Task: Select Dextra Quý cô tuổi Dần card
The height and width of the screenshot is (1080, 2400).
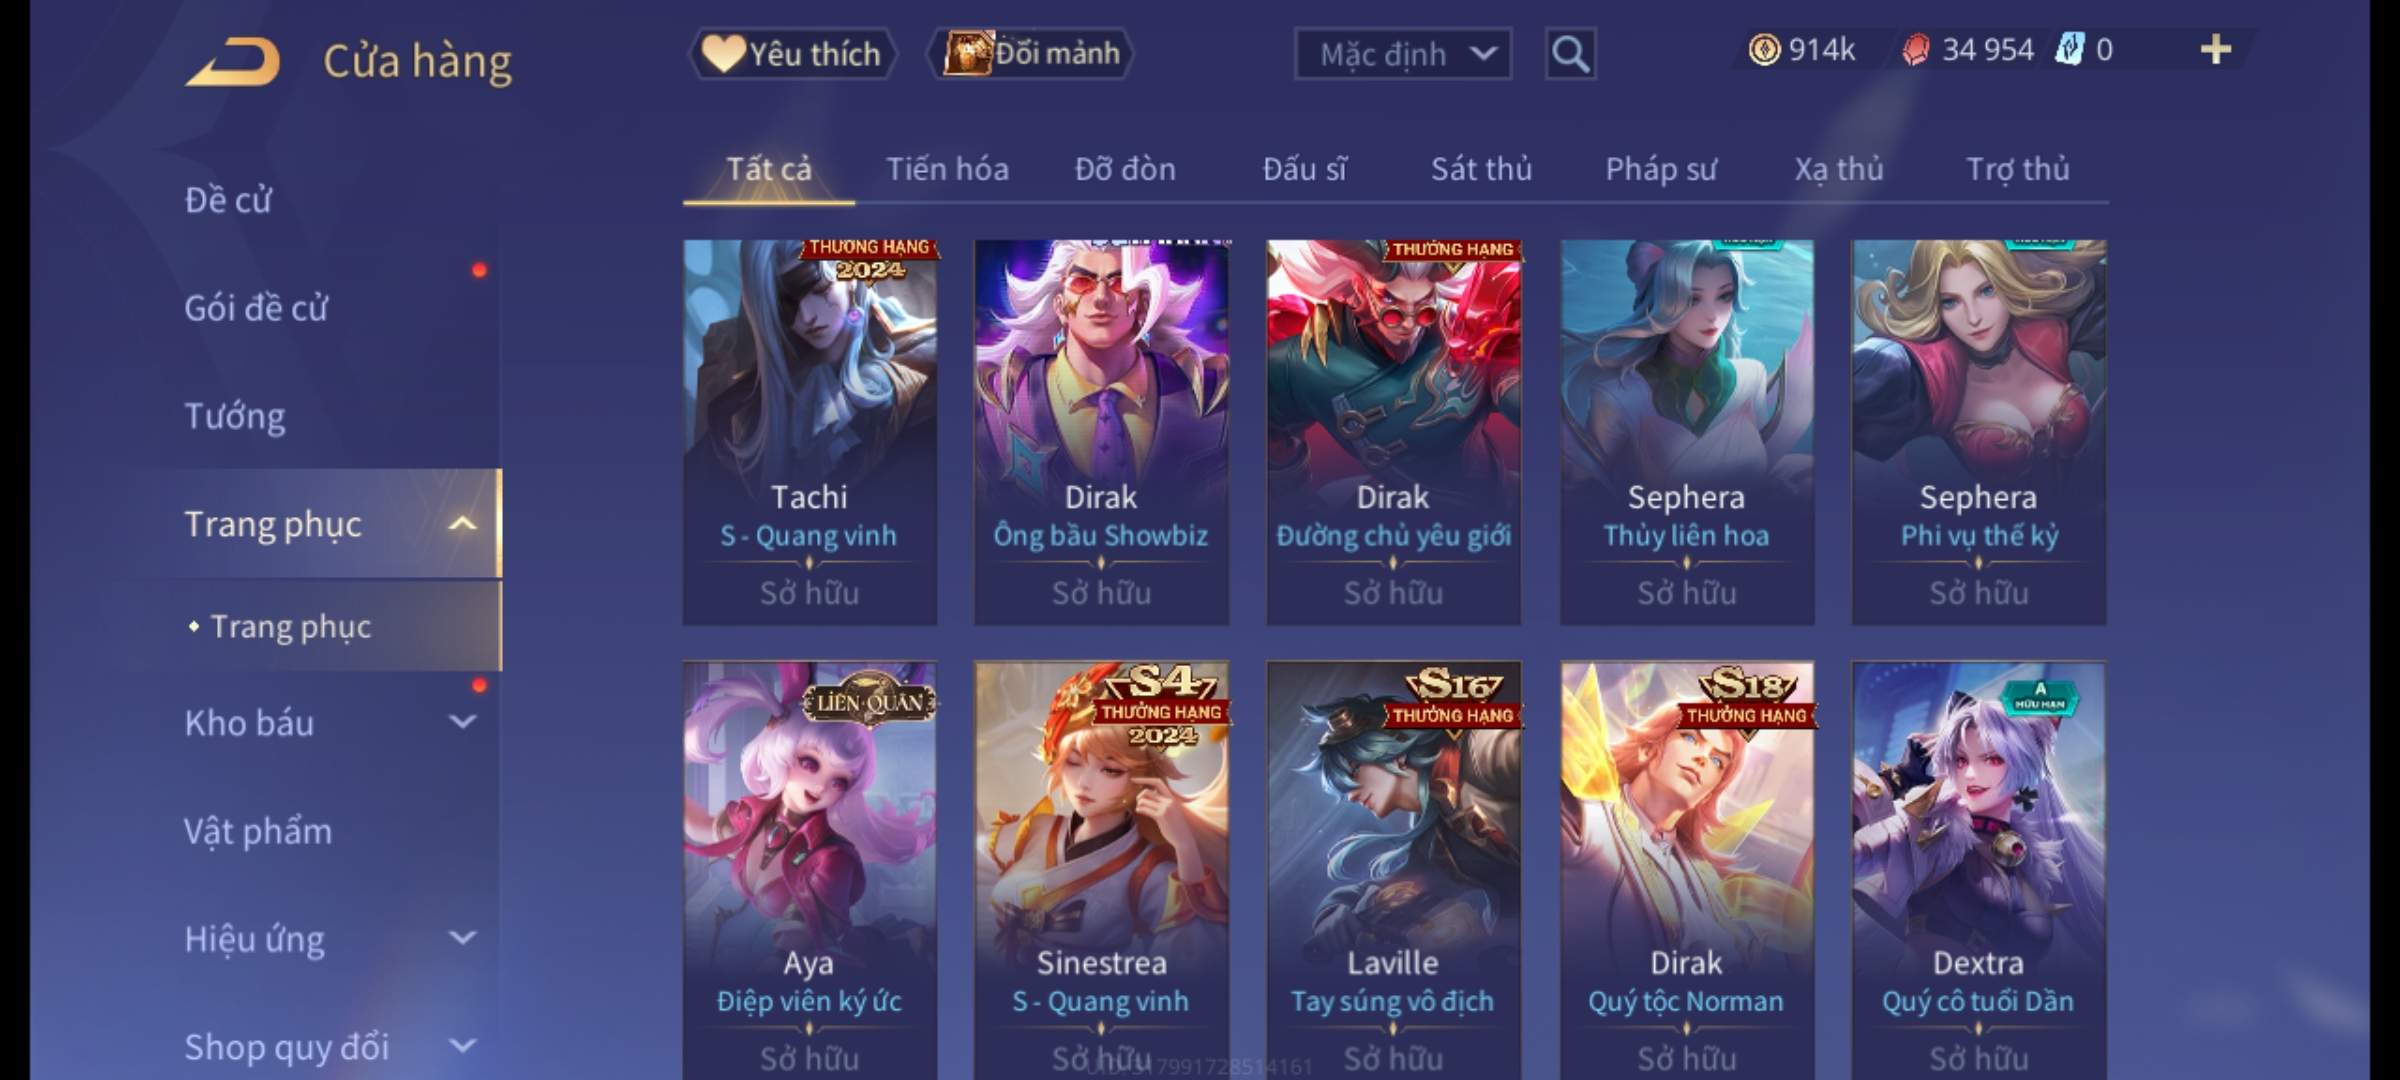Action: pyautogui.click(x=1978, y=870)
